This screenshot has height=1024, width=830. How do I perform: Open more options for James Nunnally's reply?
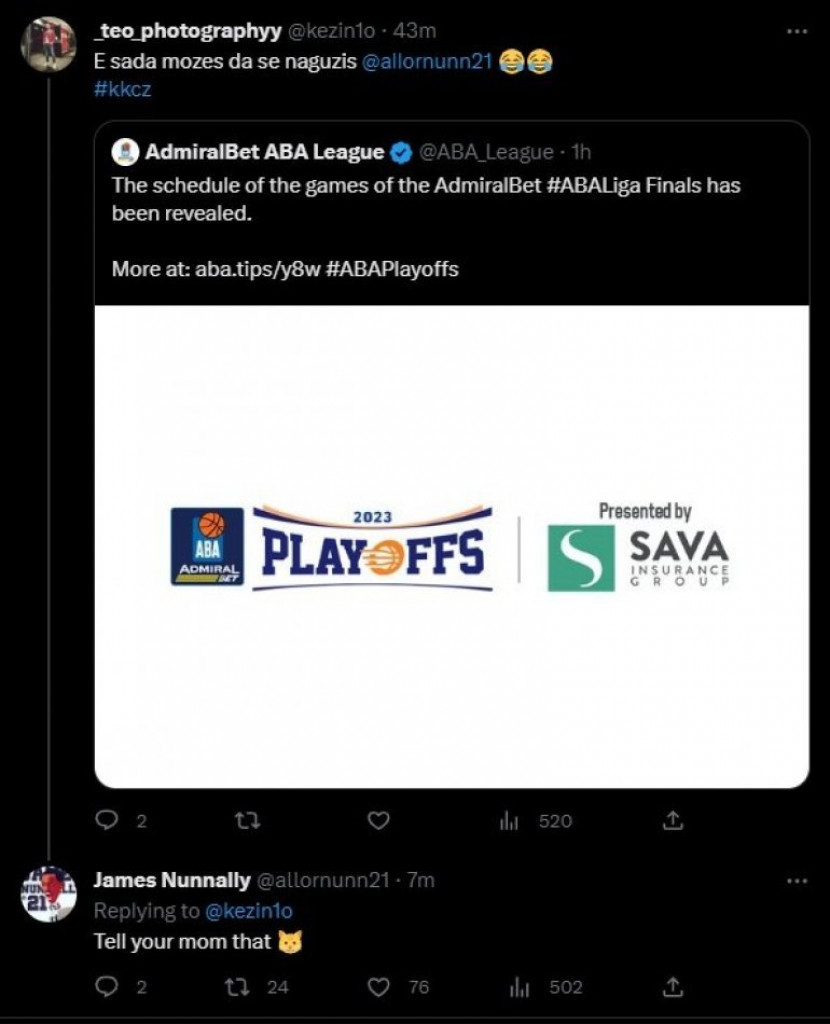coord(796,881)
